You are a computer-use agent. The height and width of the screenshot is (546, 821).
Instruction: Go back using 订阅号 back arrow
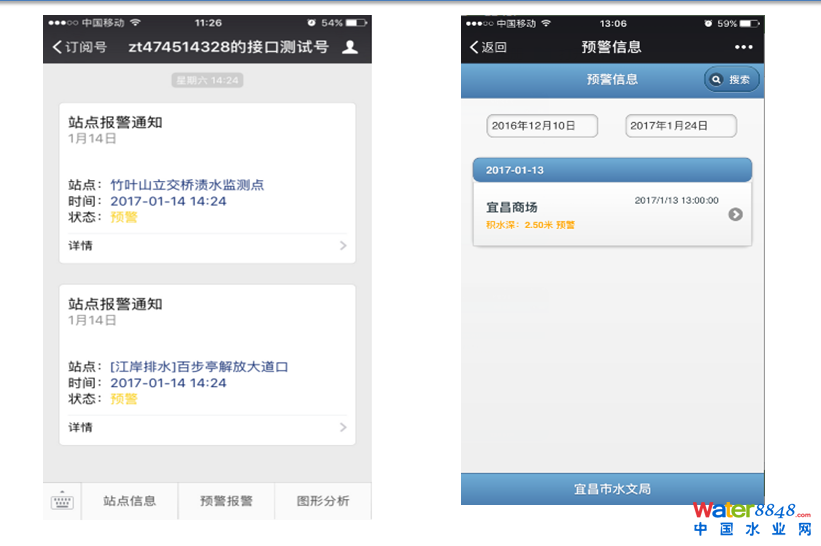click(x=79, y=47)
